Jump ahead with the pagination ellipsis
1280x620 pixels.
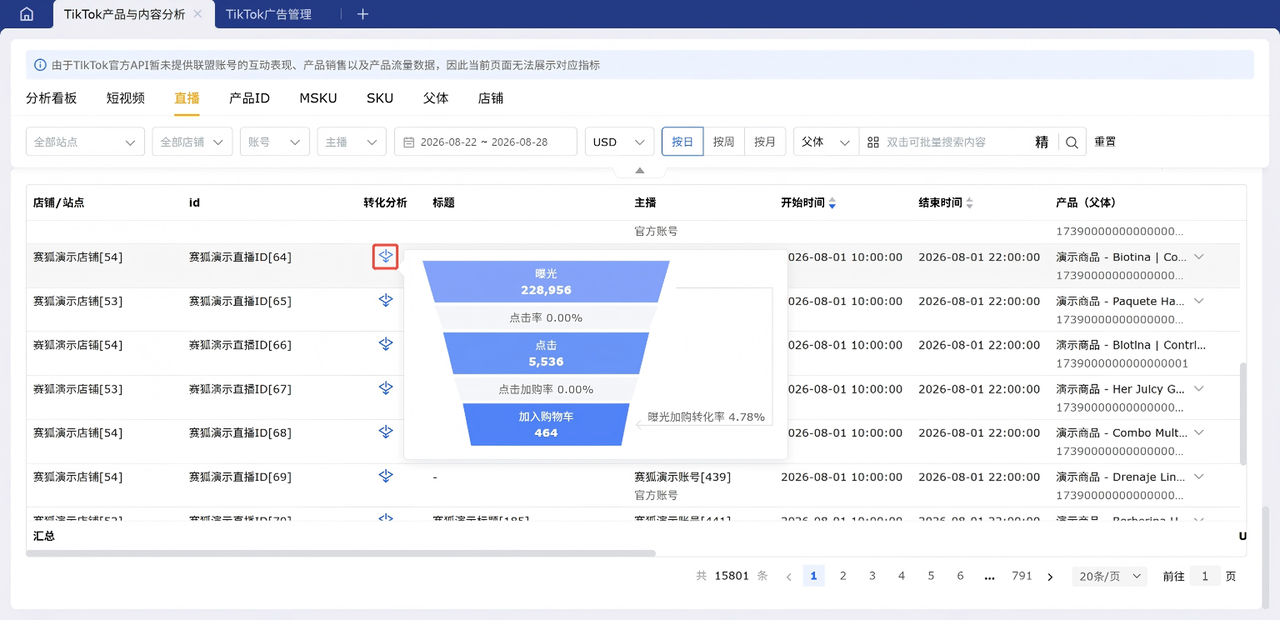pyautogui.click(x=990, y=577)
